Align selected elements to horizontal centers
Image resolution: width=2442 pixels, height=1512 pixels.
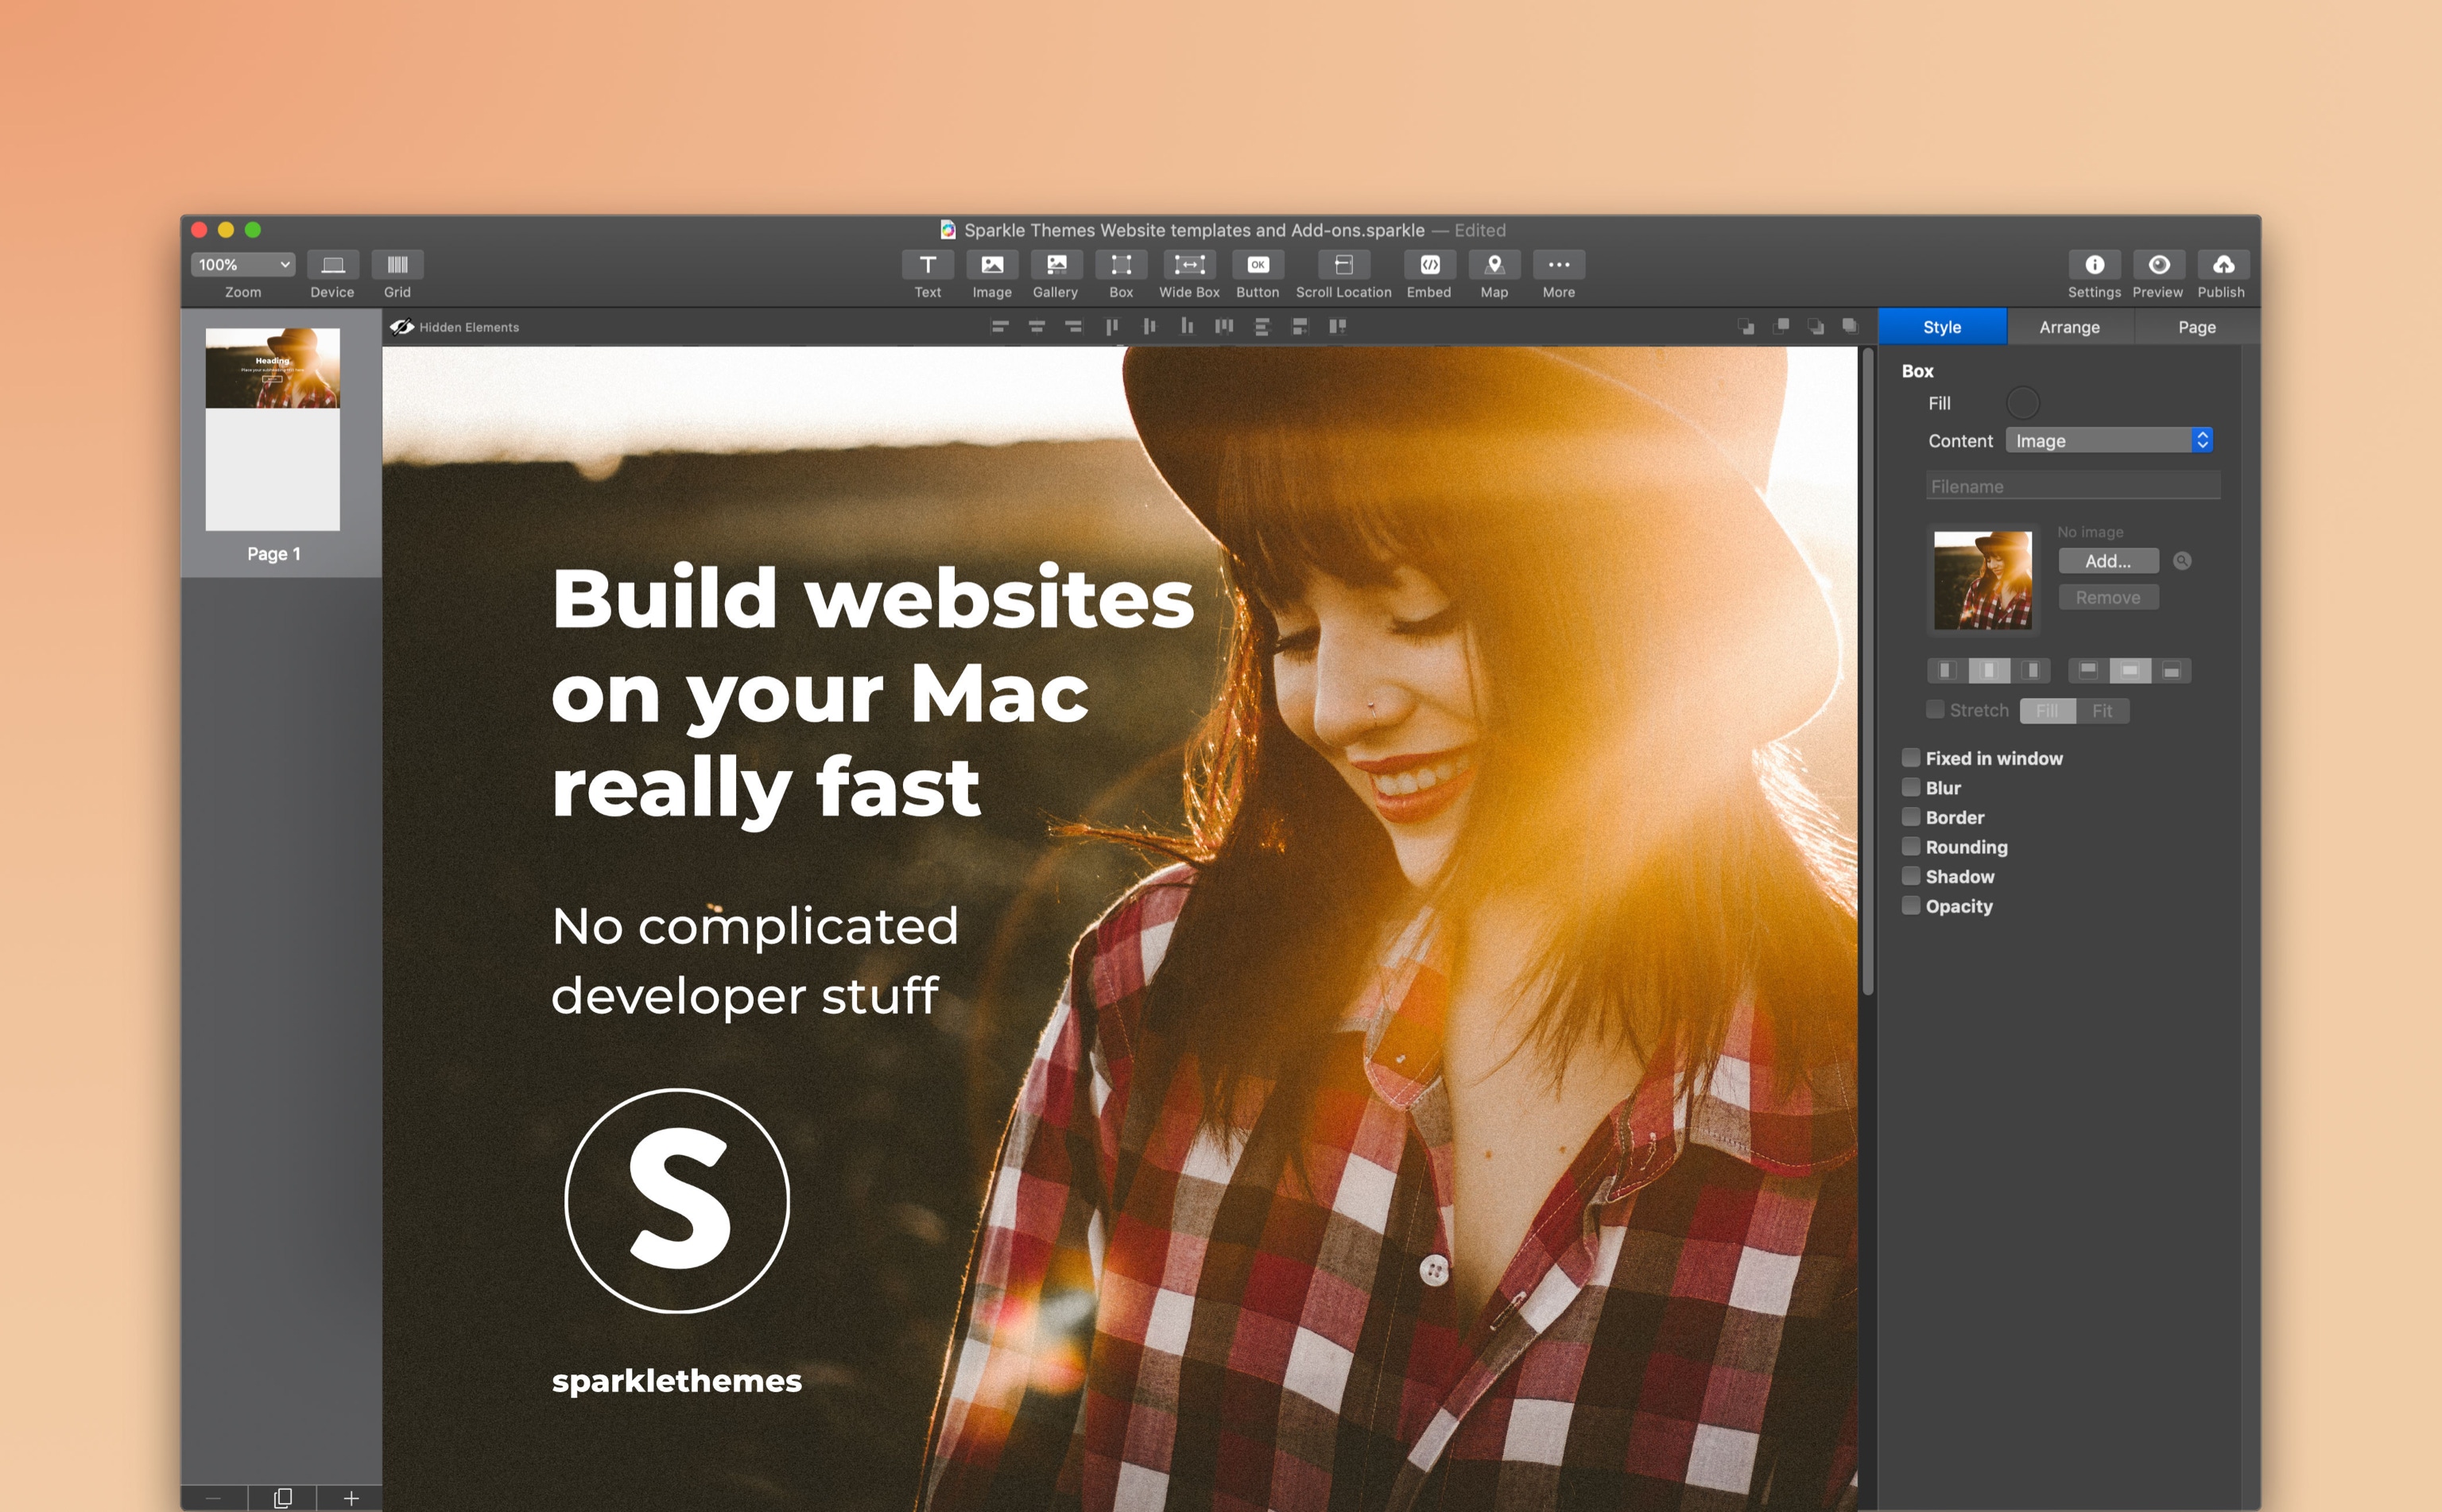pyautogui.click(x=1036, y=326)
